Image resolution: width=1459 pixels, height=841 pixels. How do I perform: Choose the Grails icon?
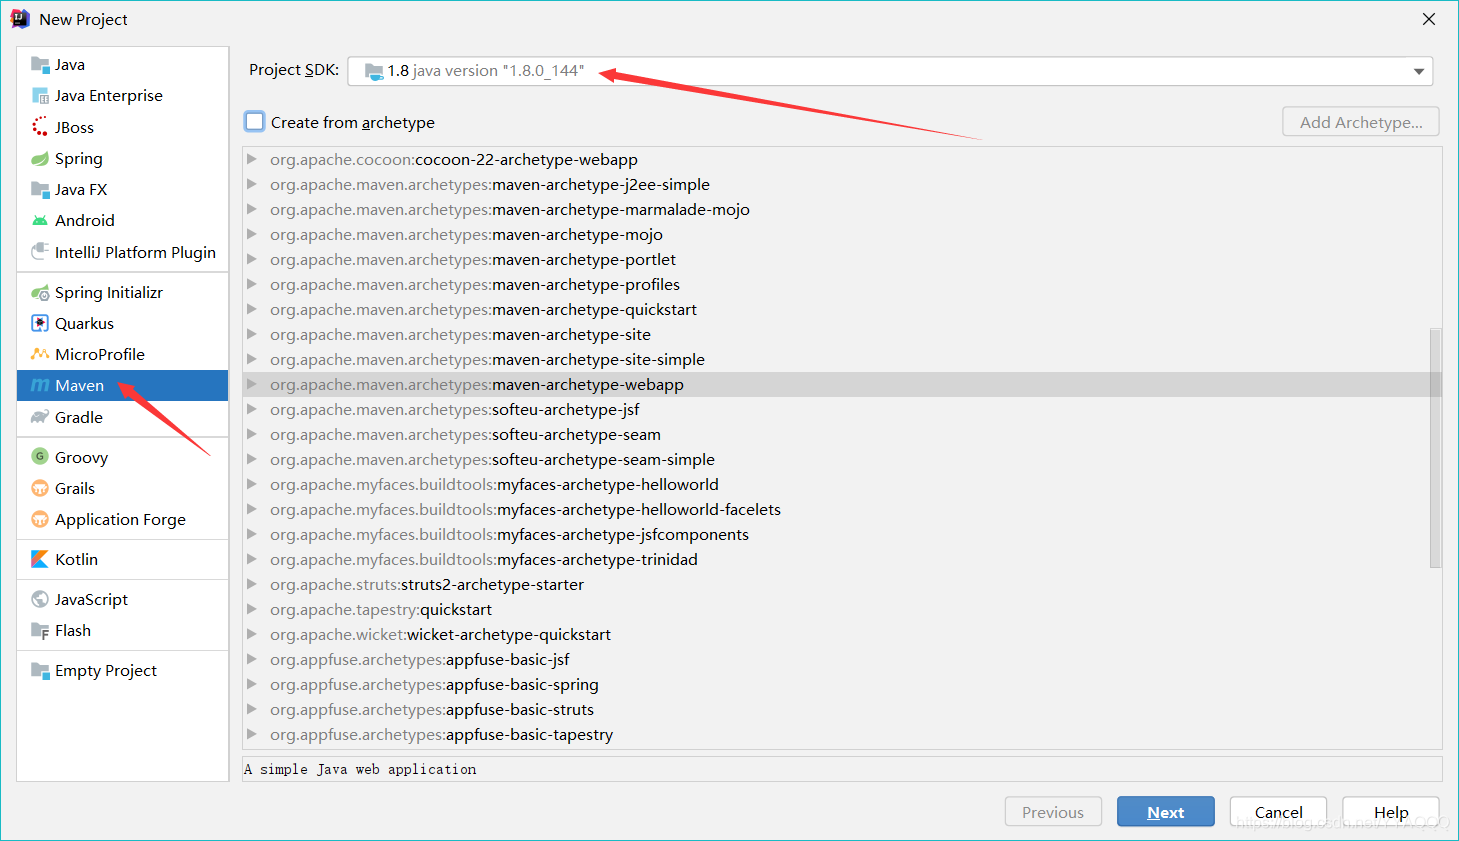tap(40, 488)
